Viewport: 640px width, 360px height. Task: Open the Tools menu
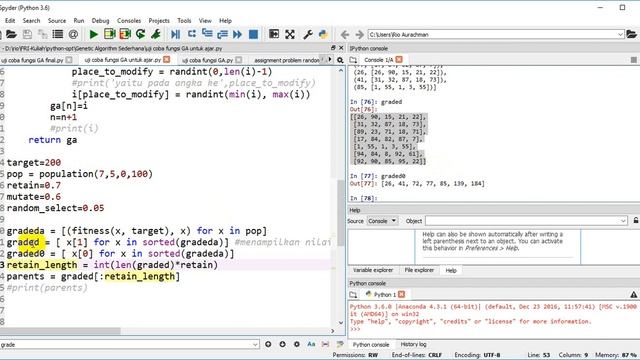click(184, 20)
